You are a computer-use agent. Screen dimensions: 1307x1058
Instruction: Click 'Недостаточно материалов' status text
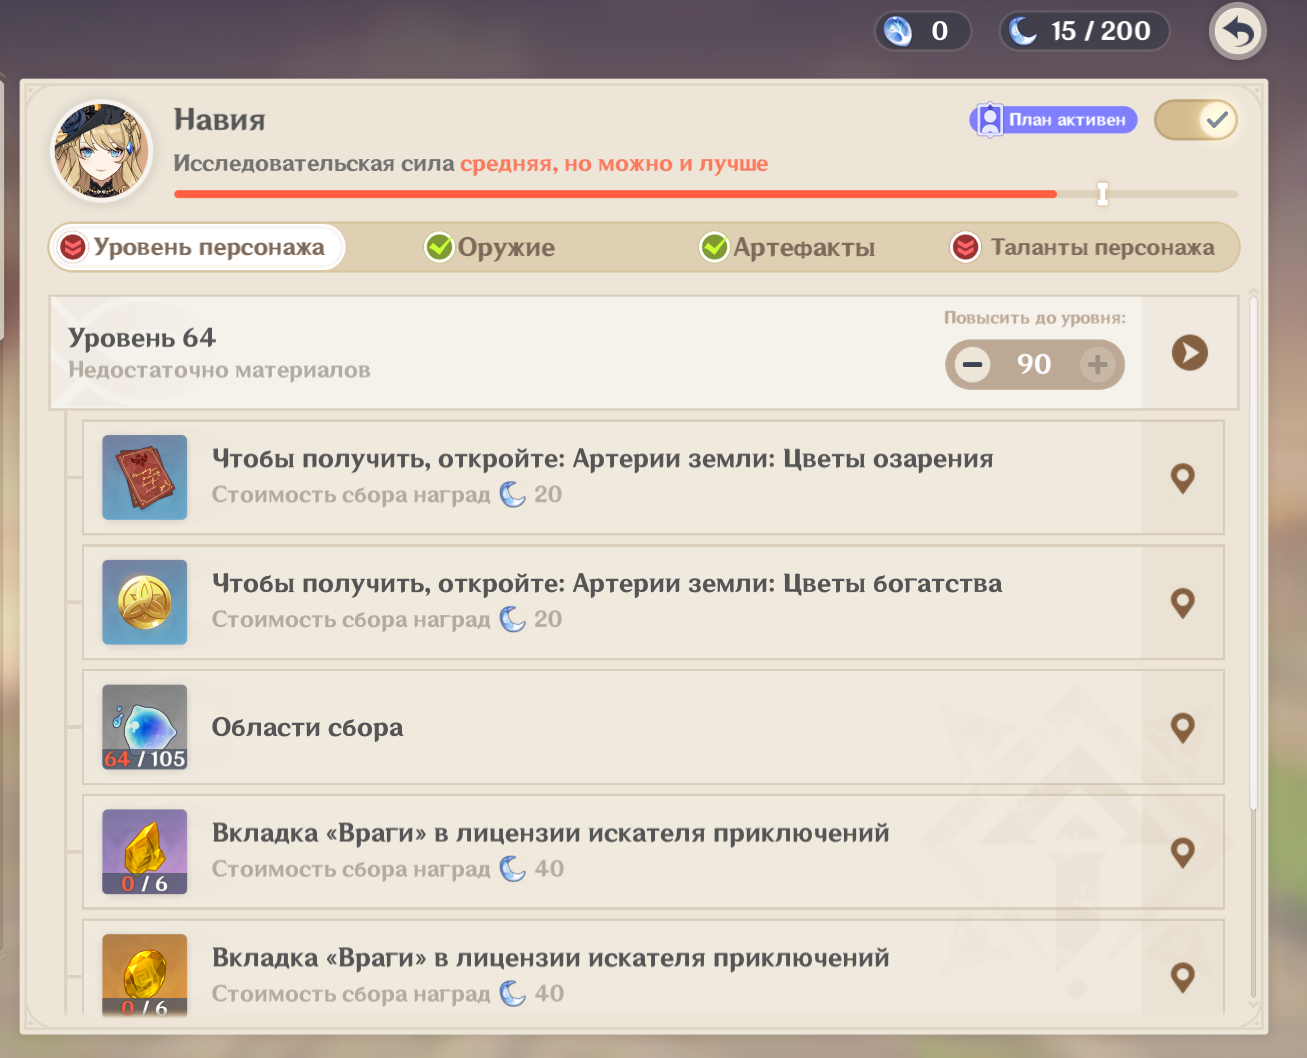click(x=219, y=370)
